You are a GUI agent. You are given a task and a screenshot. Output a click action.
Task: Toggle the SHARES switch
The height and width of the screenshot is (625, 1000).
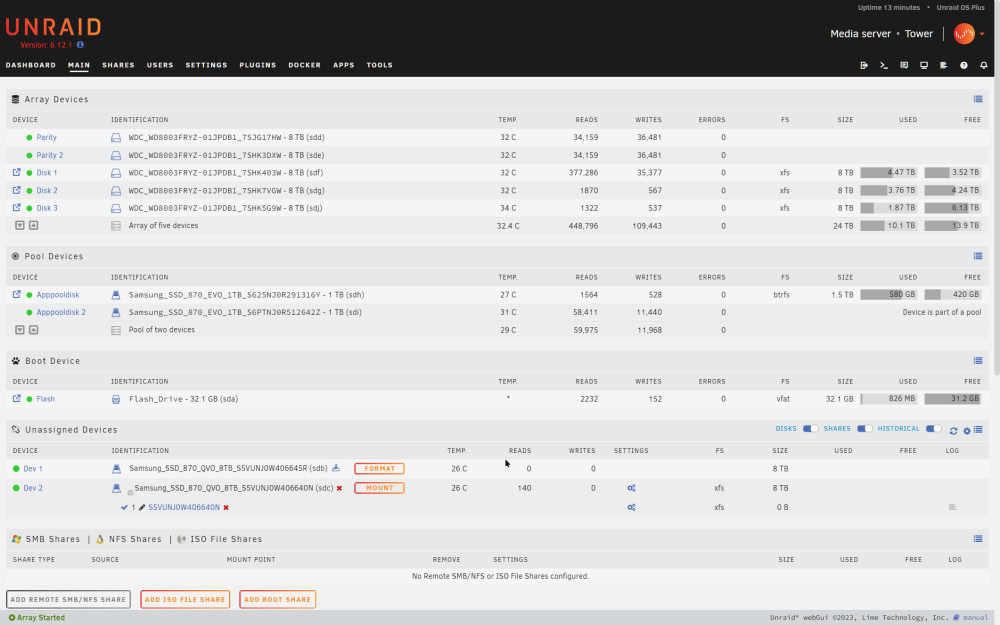tap(864, 429)
